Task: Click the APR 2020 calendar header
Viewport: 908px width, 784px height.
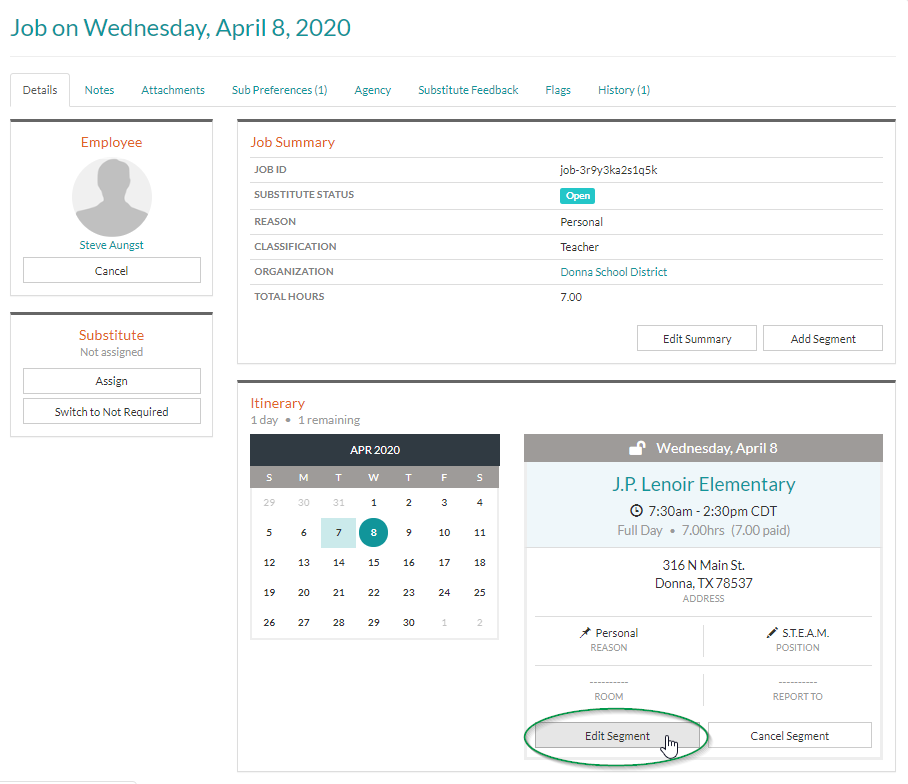Action: [375, 450]
